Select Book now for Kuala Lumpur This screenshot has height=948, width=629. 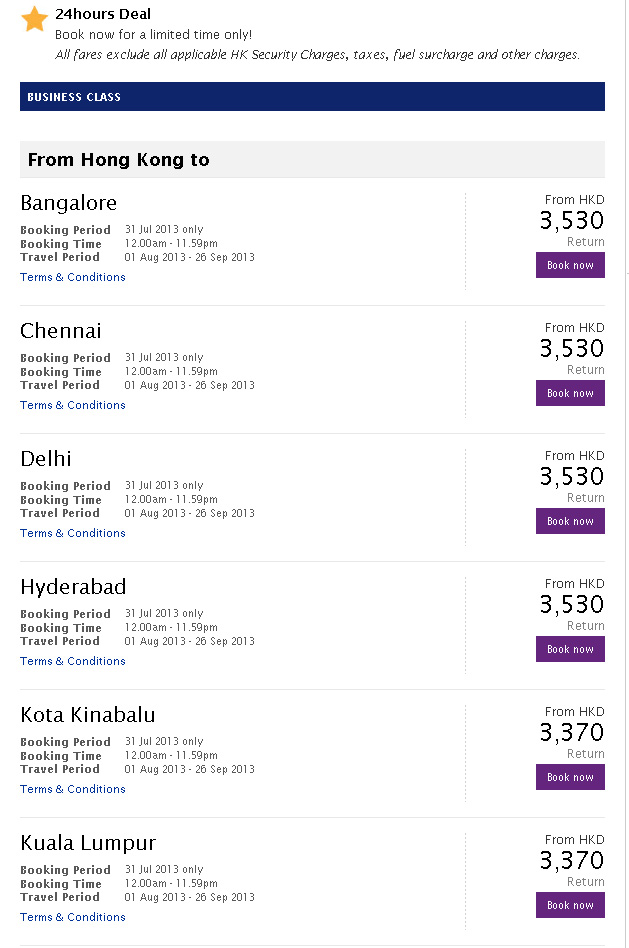tap(570, 905)
